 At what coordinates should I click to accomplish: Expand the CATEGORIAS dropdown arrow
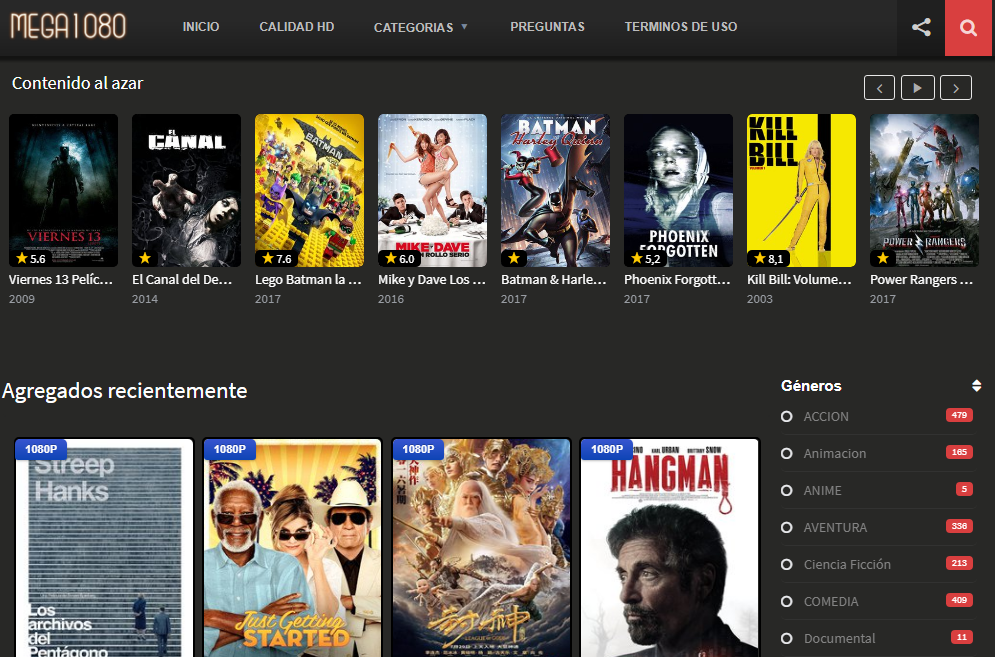[x=464, y=27]
